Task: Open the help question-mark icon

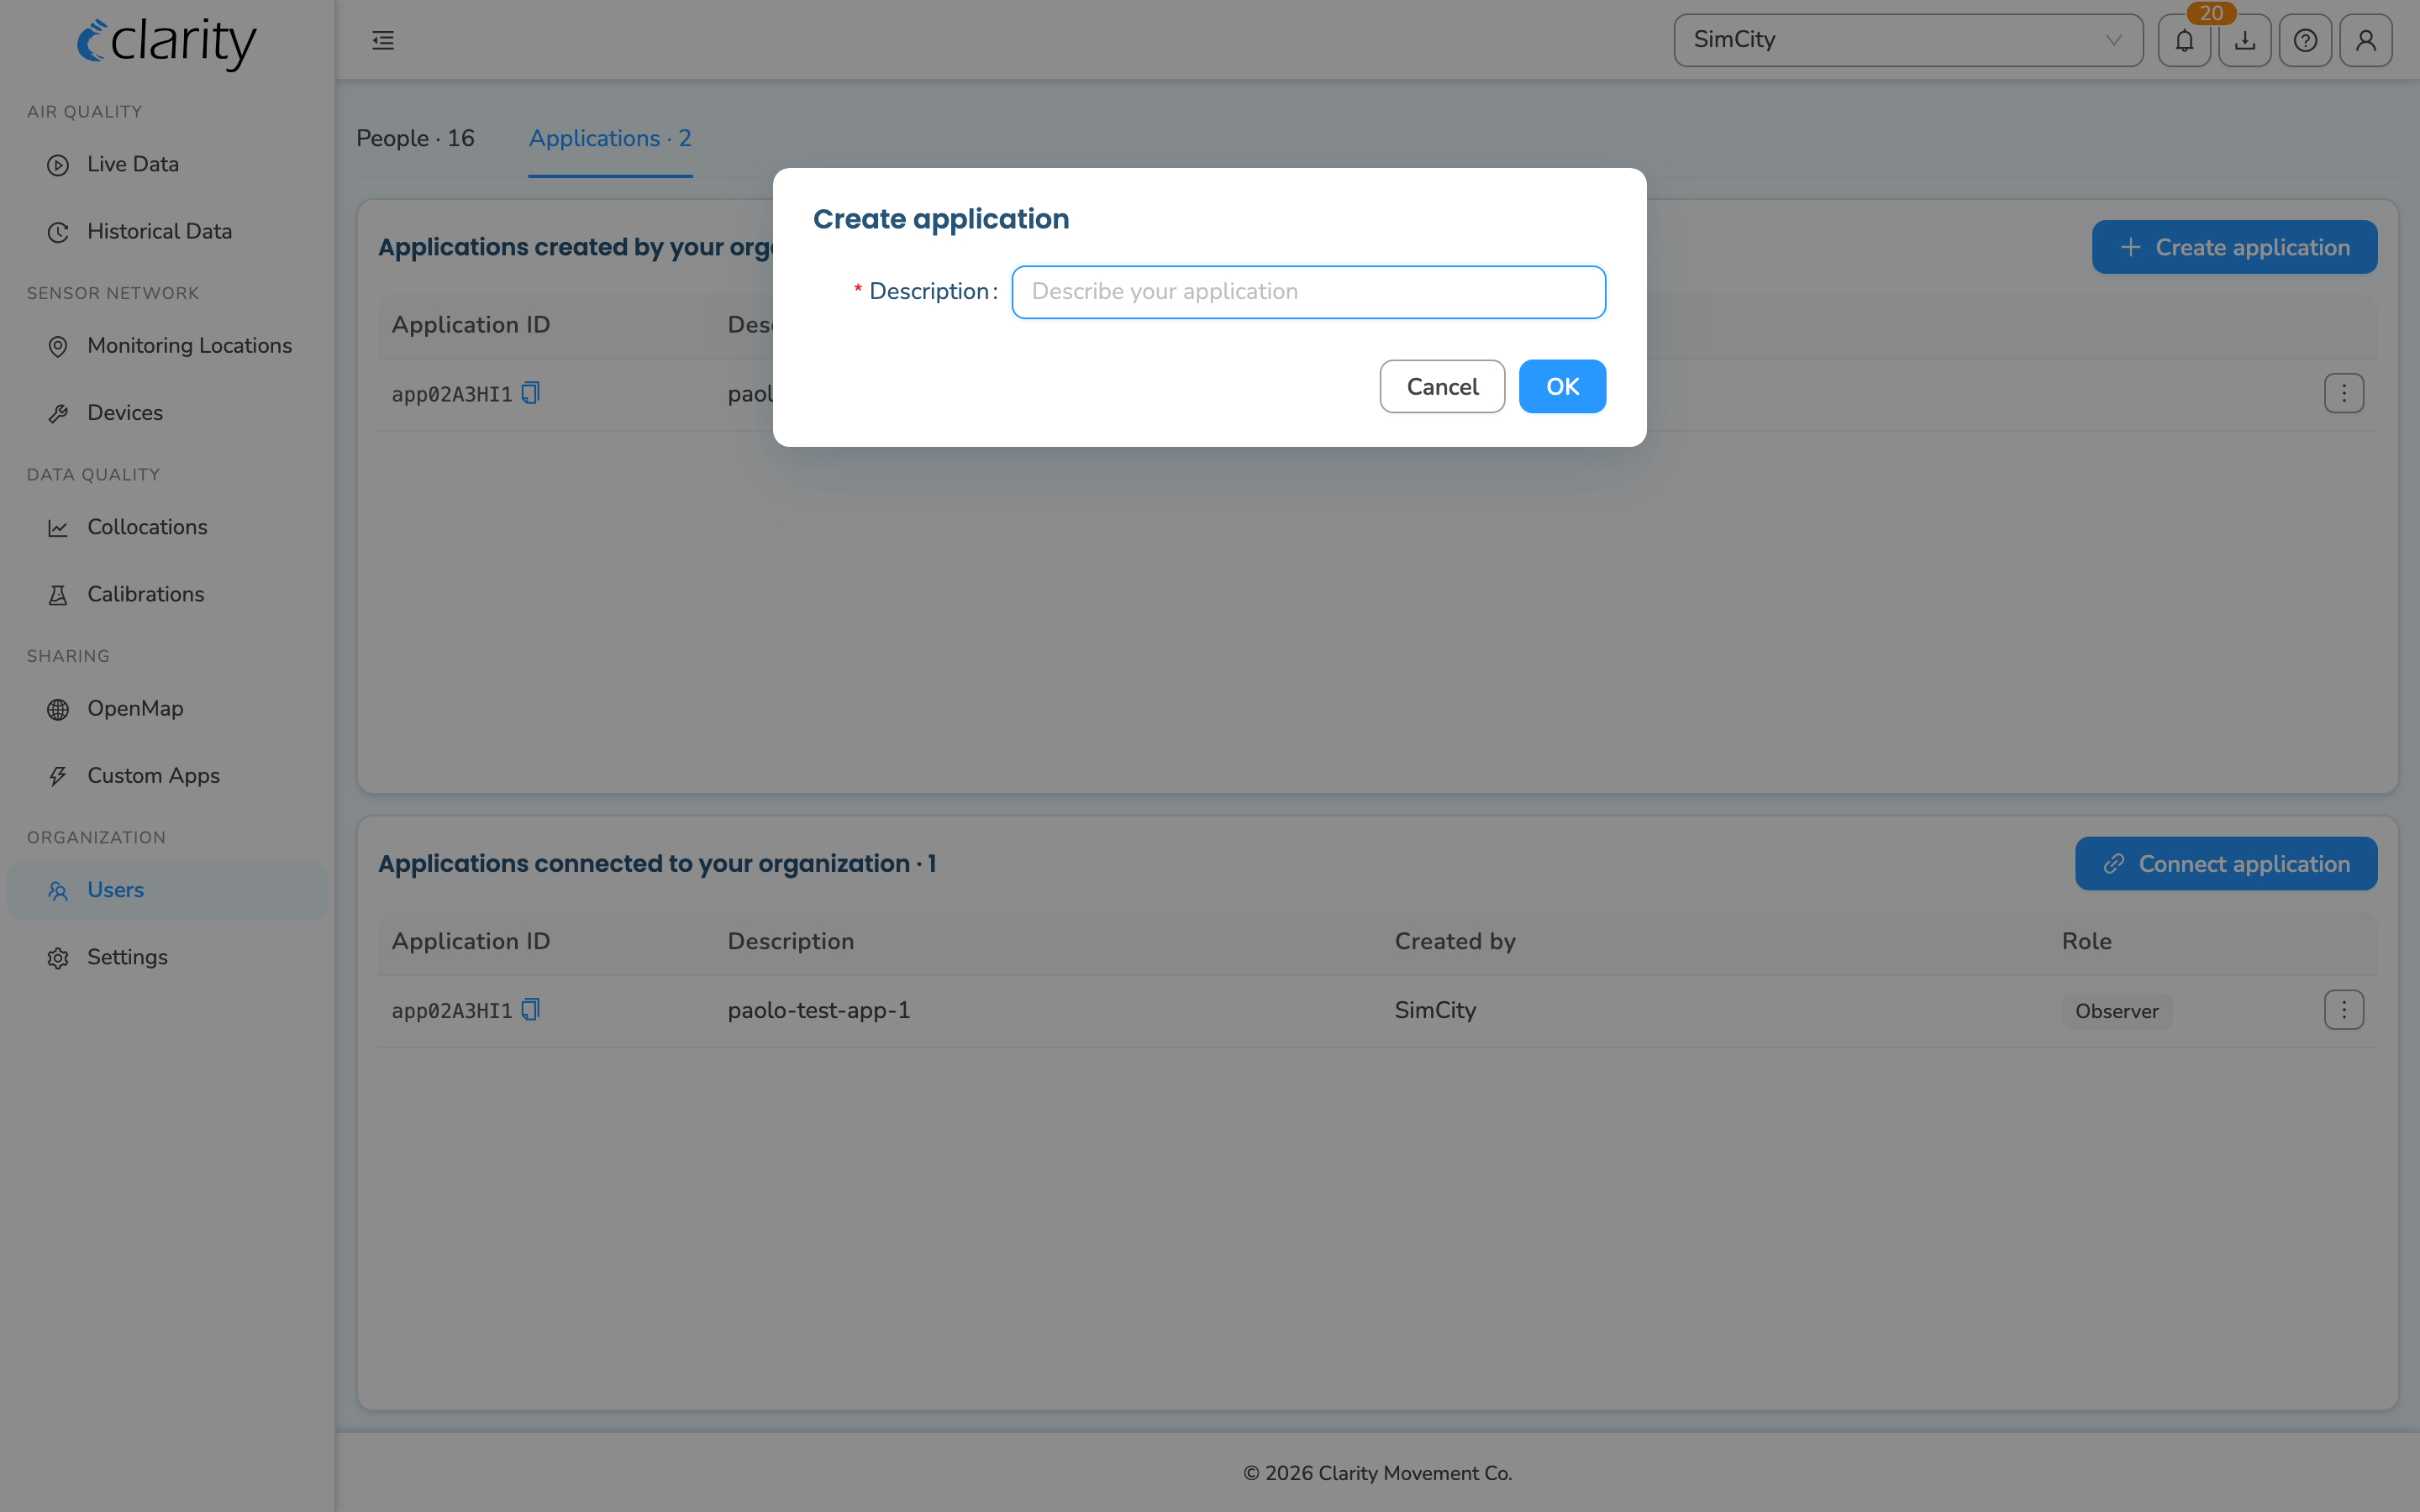Action: coord(2305,40)
